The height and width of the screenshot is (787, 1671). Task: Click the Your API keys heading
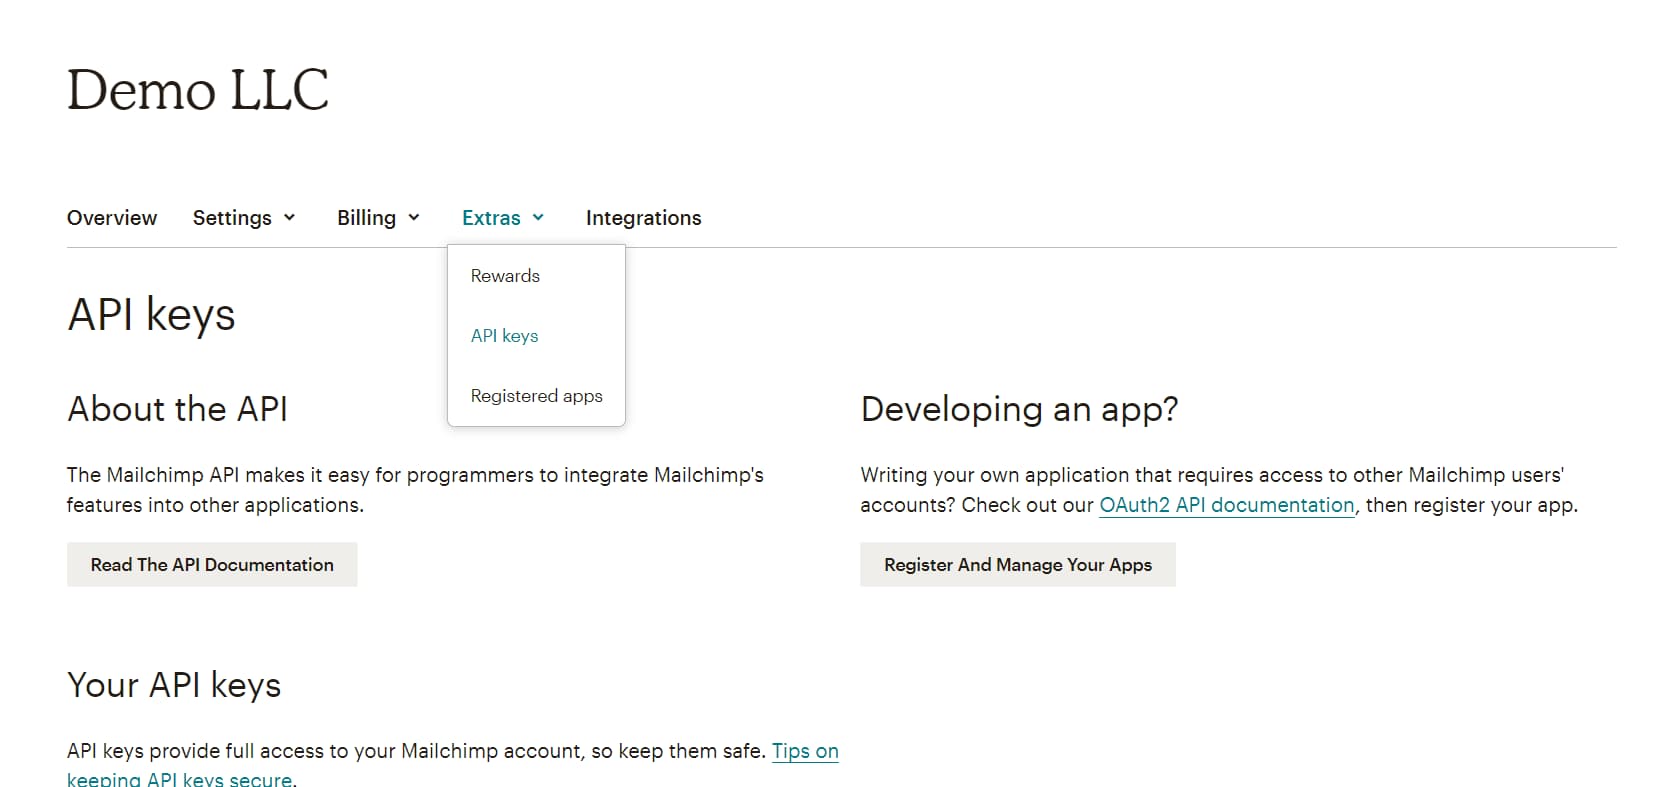(x=174, y=685)
